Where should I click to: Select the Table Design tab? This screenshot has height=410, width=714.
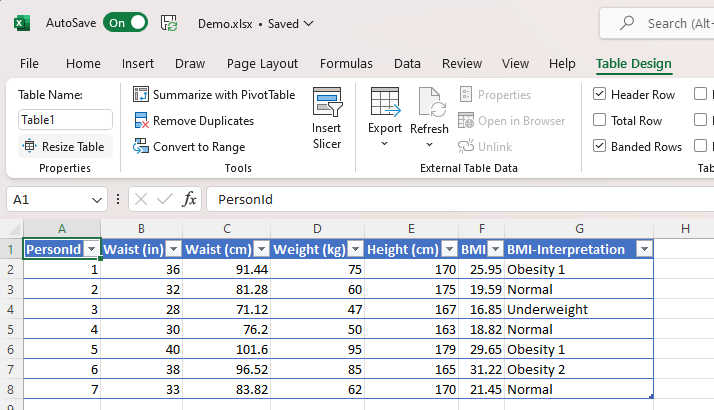[x=634, y=63]
